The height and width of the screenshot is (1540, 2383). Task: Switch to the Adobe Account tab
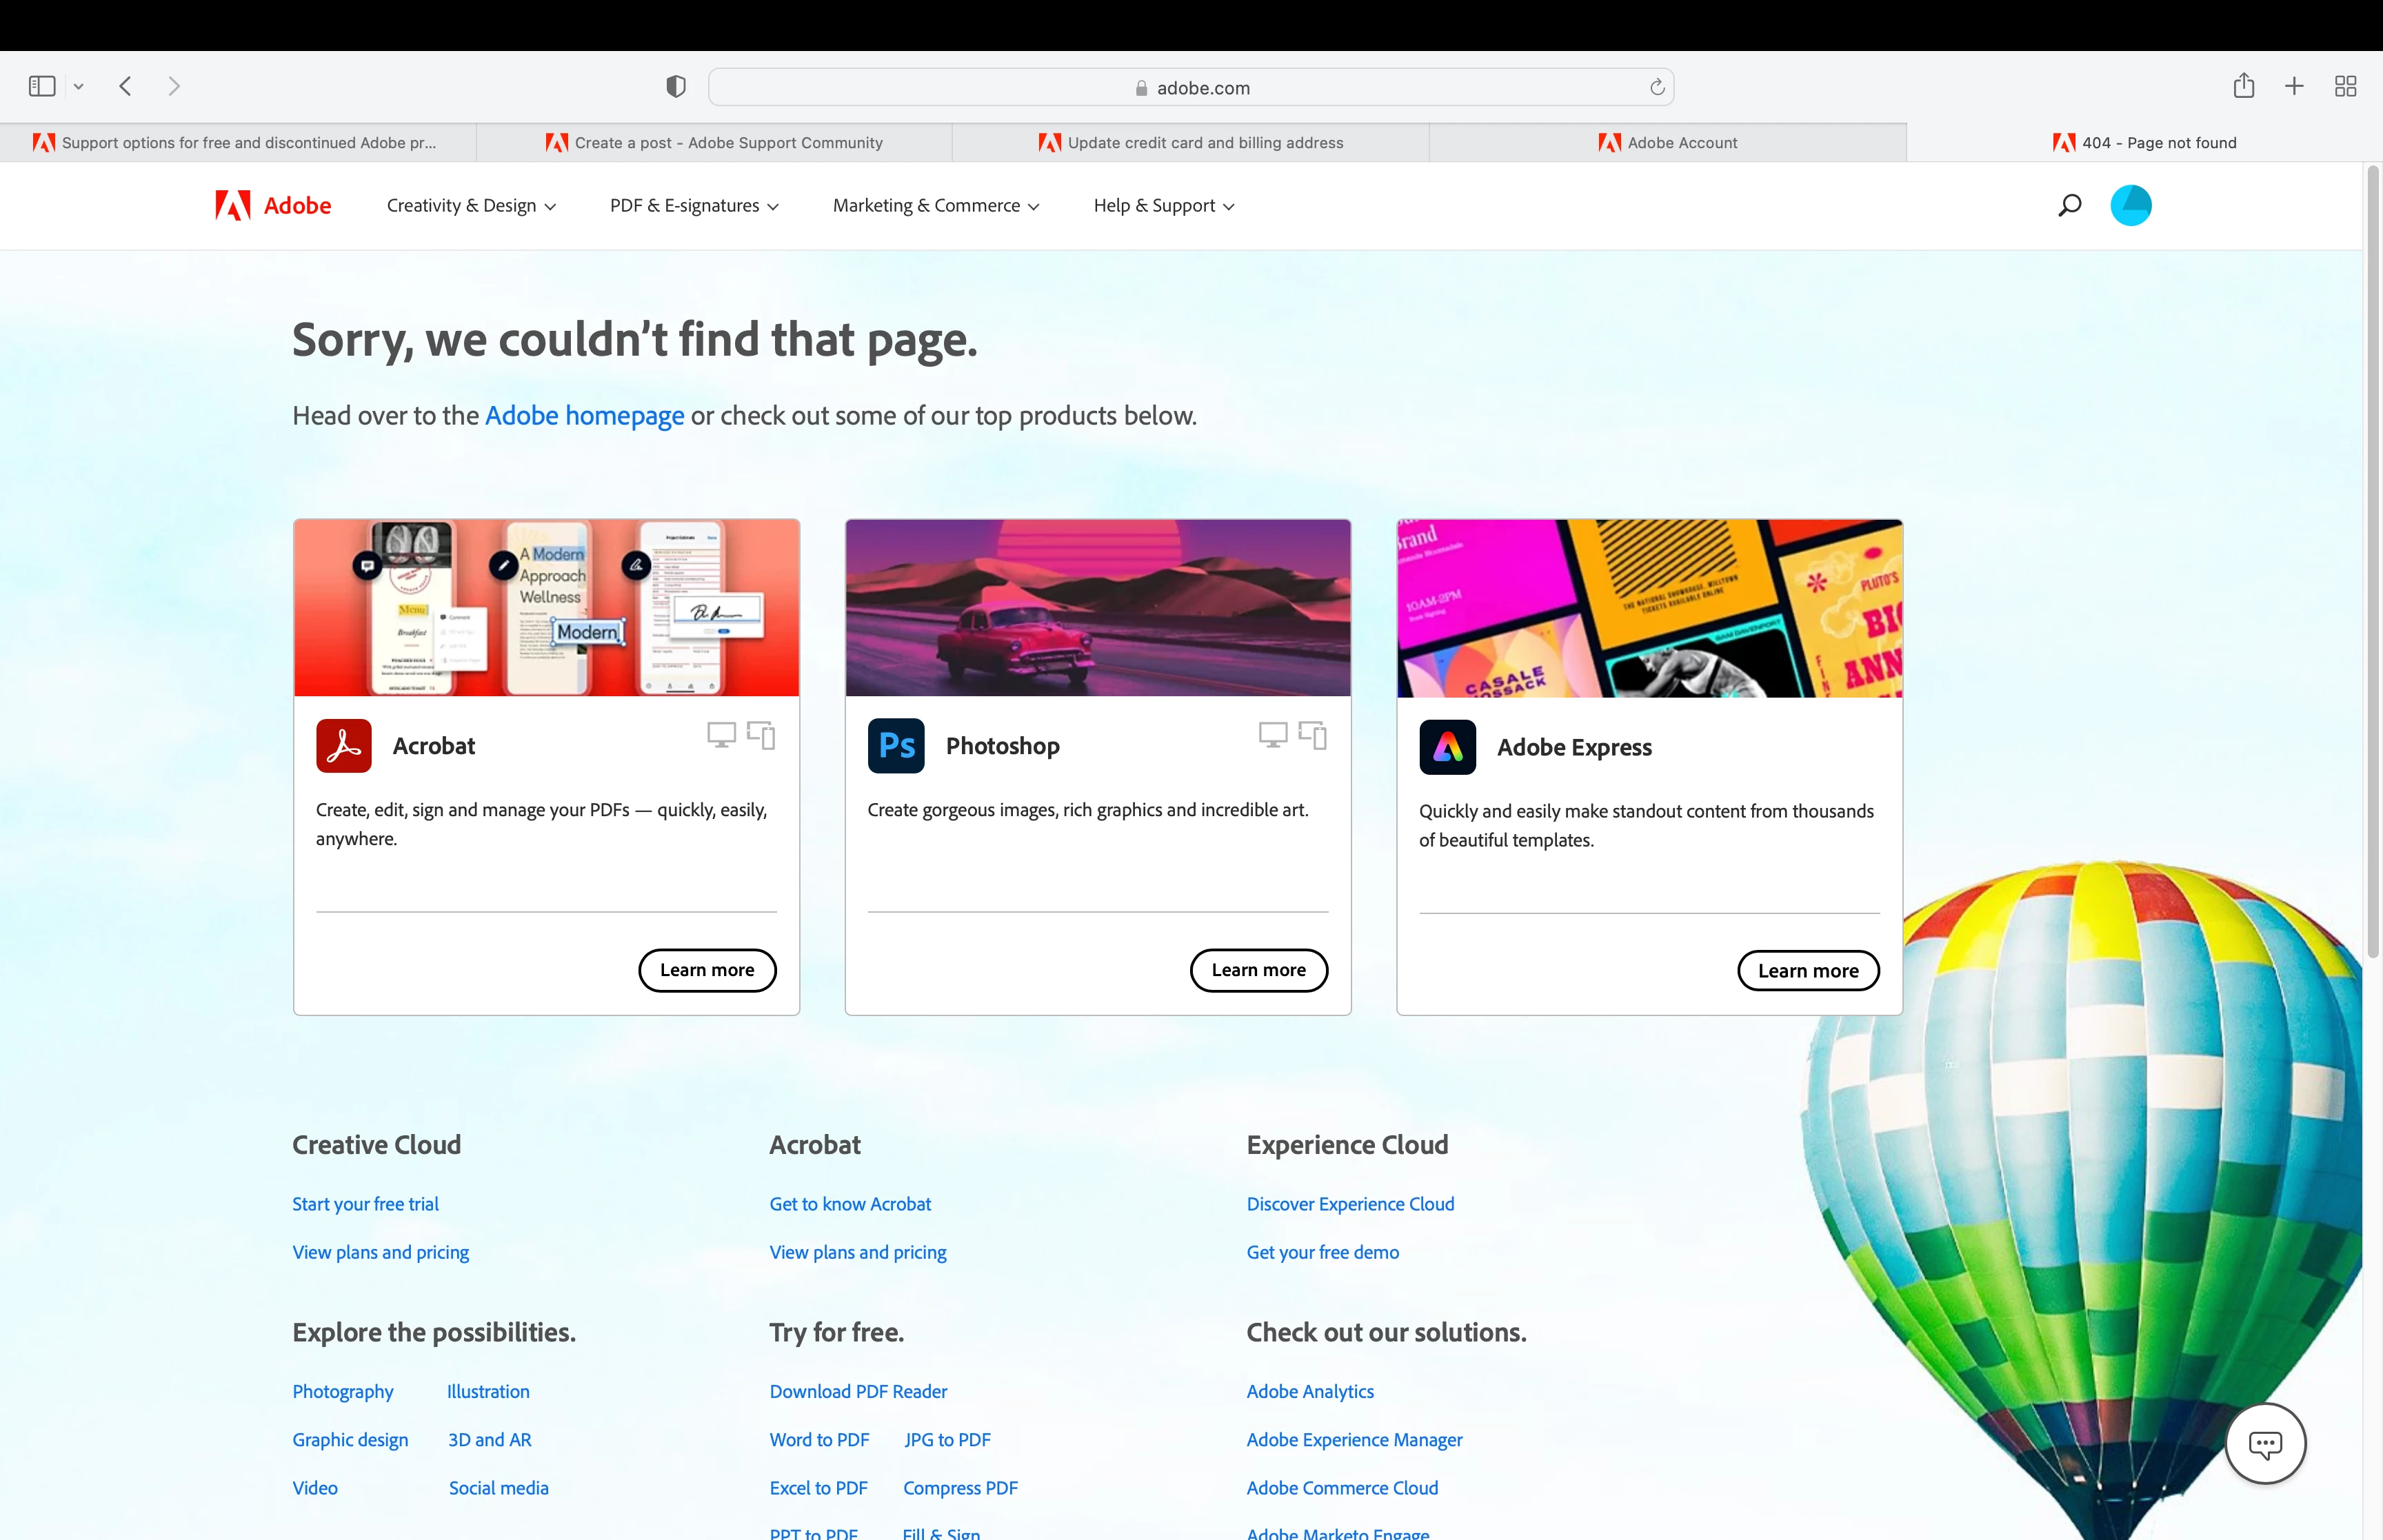(x=1668, y=143)
